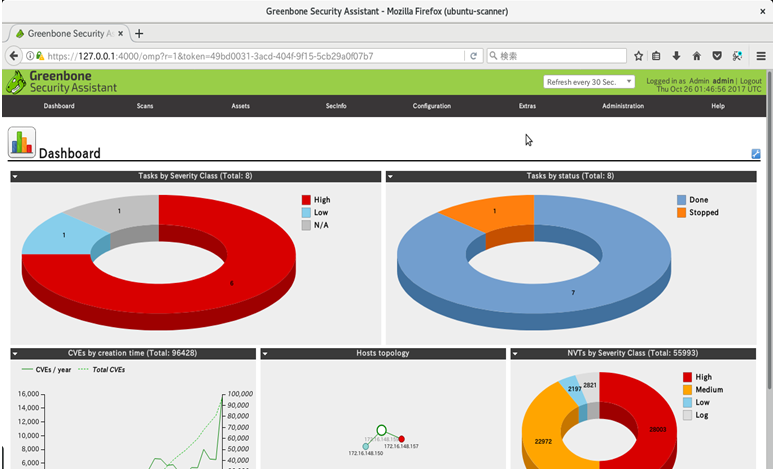This screenshot has height=471, width=773.
Task: Click the CVEs / year legend entry
Action: pyautogui.click(x=46, y=370)
